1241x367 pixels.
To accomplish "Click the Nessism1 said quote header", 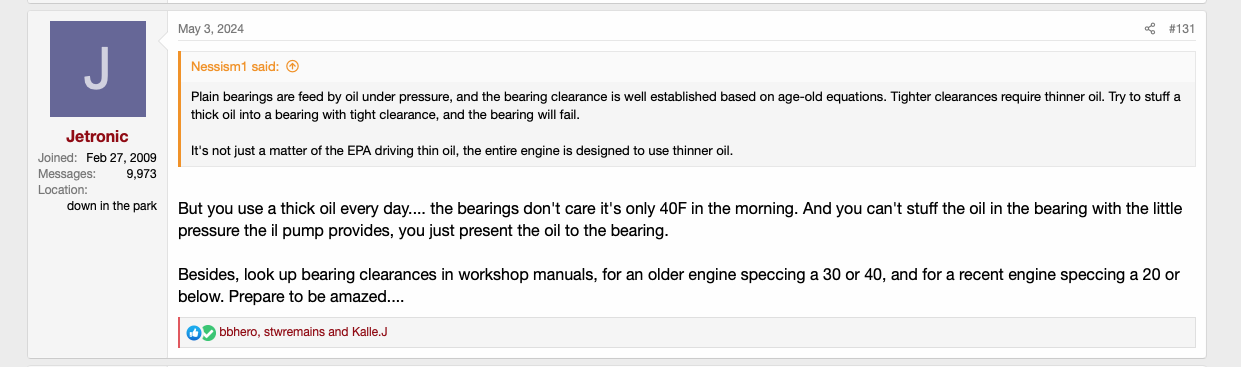I will click(x=236, y=67).
